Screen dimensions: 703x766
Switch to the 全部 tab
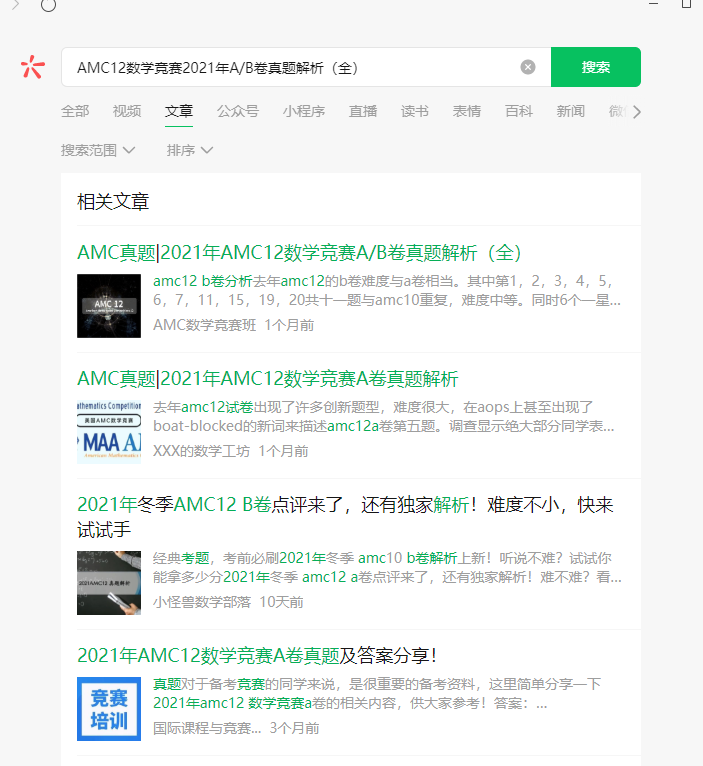pyautogui.click(x=75, y=111)
